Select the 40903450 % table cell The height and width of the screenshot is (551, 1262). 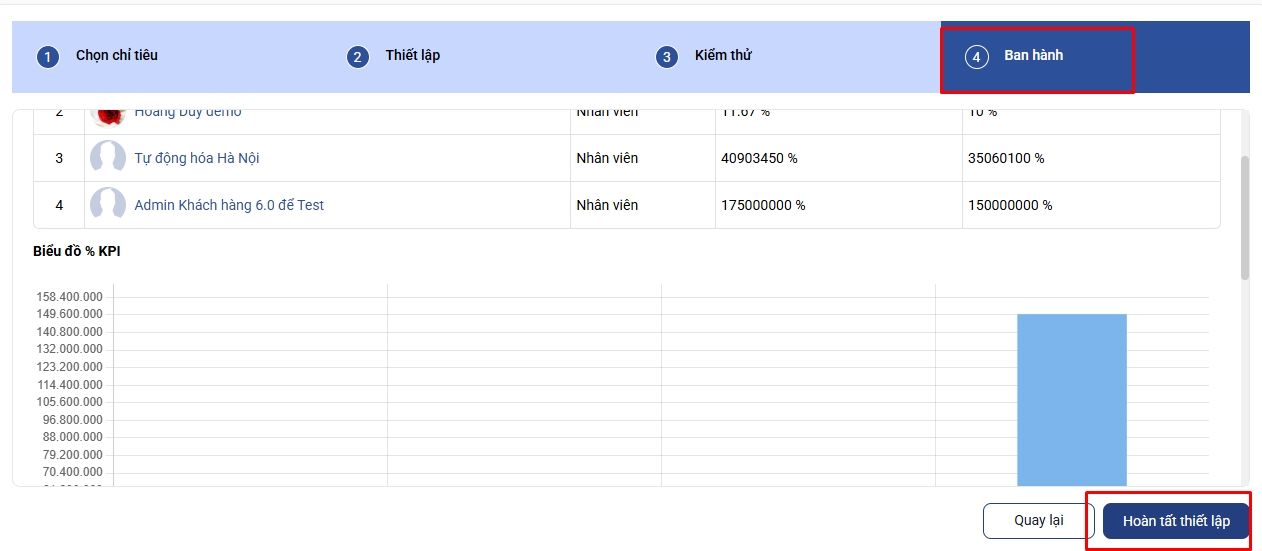point(759,158)
